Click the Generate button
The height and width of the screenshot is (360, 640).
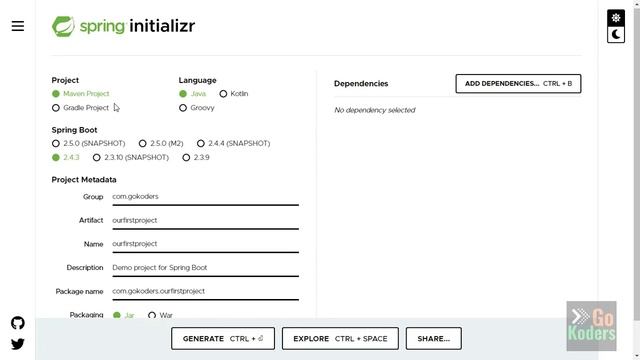223,338
